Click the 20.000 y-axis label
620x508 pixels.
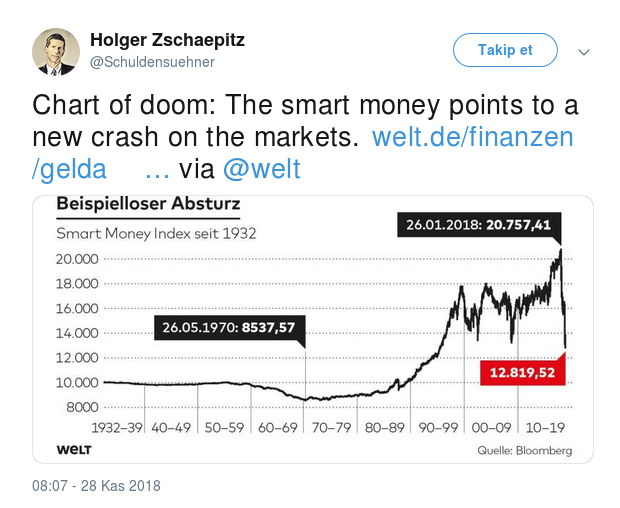[77, 259]
